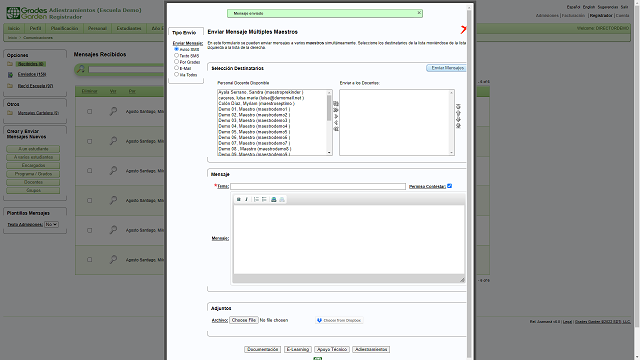This screenshot has height=360, width=640.
Task: Open the Inicio menu
Action: pyautogui.click(x=14, y=28)
